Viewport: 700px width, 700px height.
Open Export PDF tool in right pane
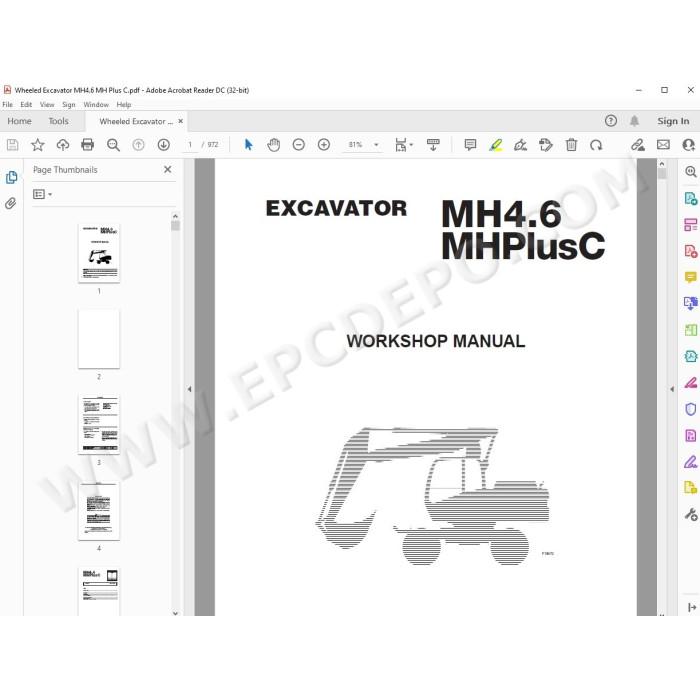690,198
